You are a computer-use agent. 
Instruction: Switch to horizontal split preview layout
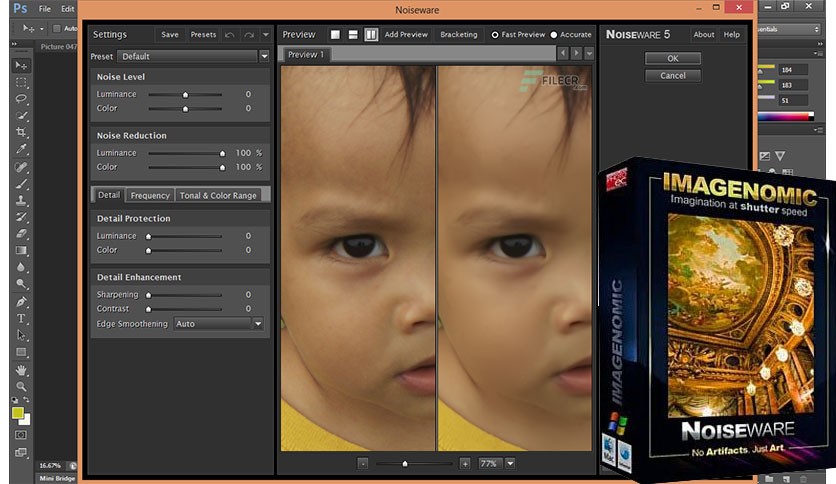point(353,35)
